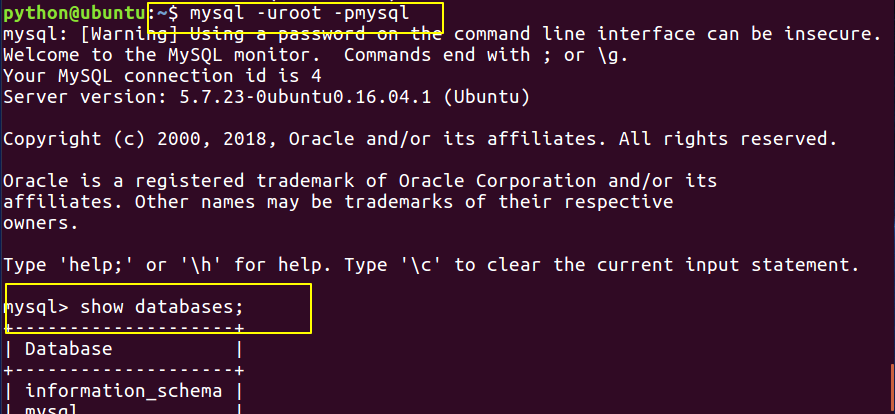Click the '(Ubuntu)' text in server version
This screenshot has width=895, height=414.
[x=487, y=97]
